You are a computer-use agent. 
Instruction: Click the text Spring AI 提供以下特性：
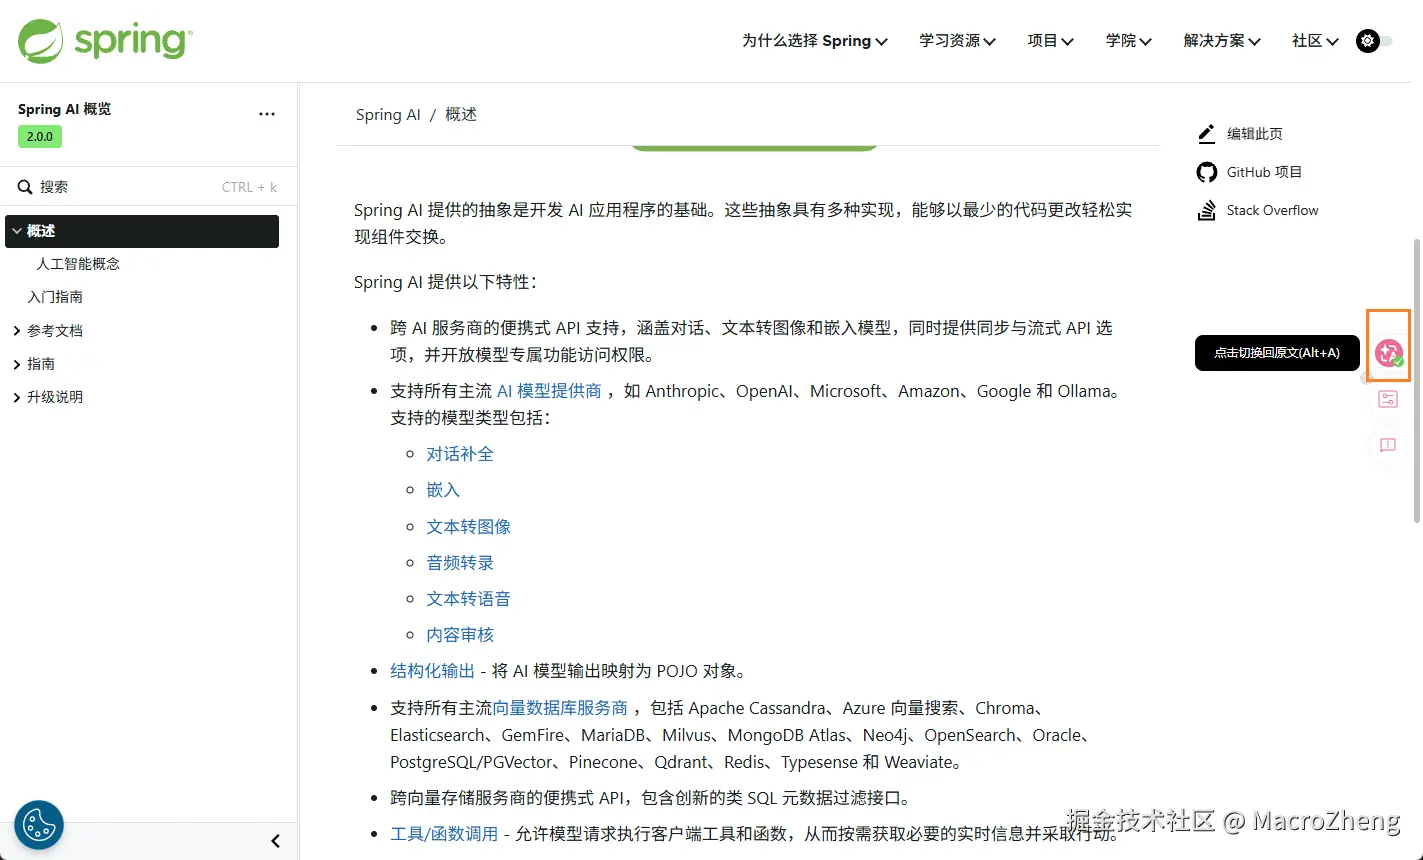click(x=446, y=282)
